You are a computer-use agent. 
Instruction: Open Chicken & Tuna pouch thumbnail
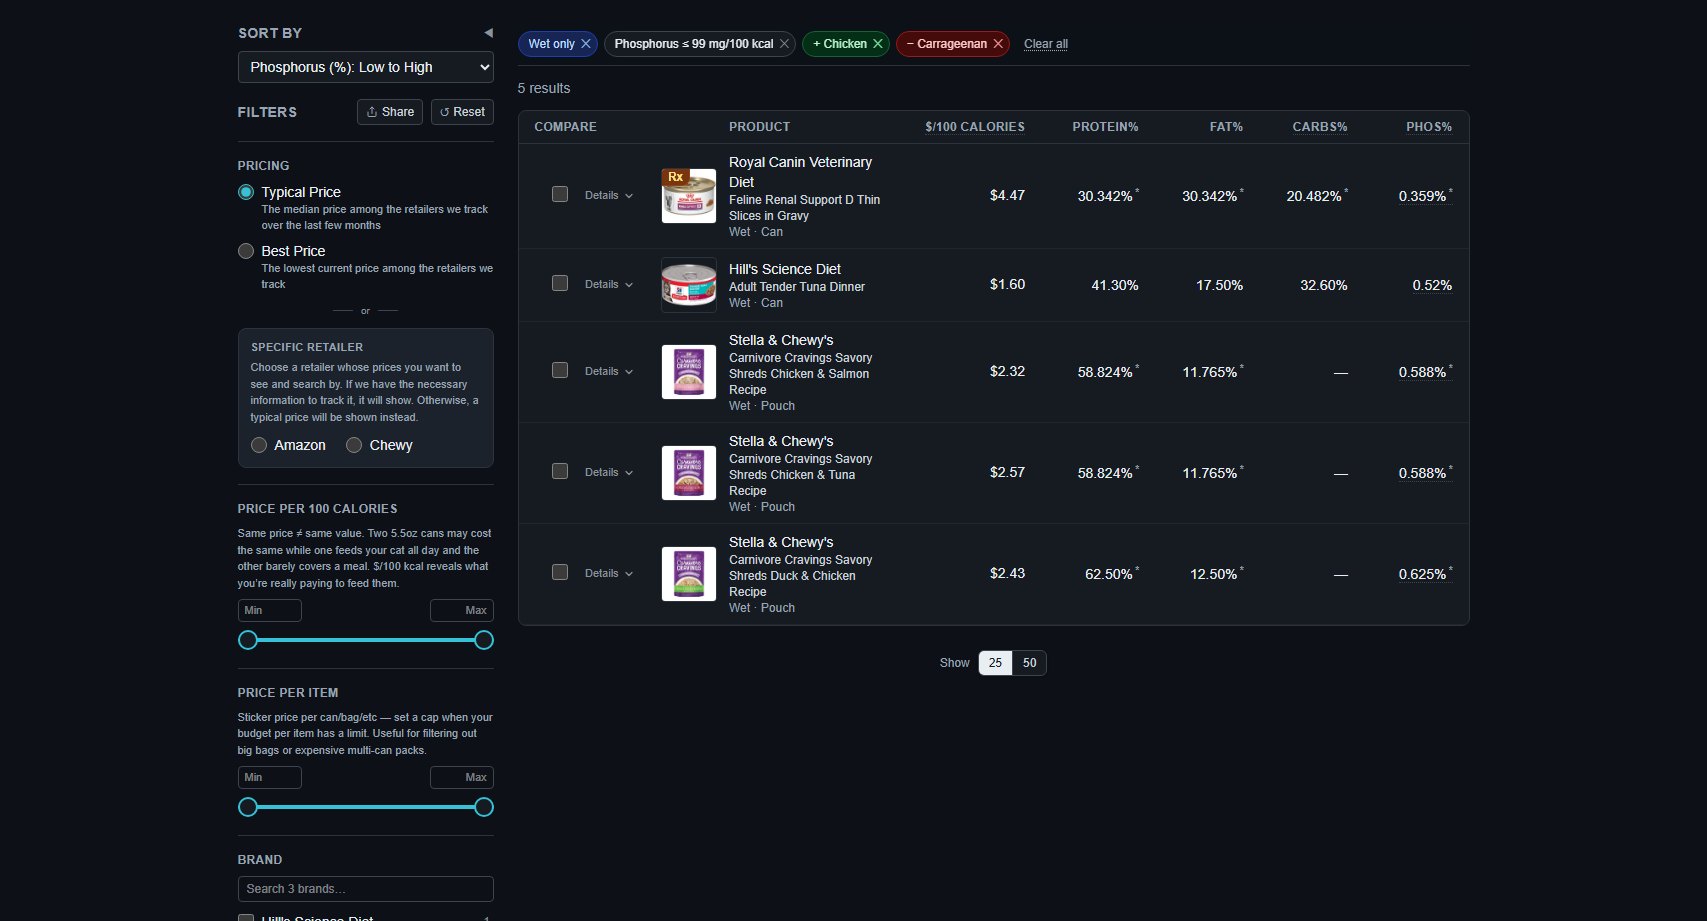click(x=689, y=473)
